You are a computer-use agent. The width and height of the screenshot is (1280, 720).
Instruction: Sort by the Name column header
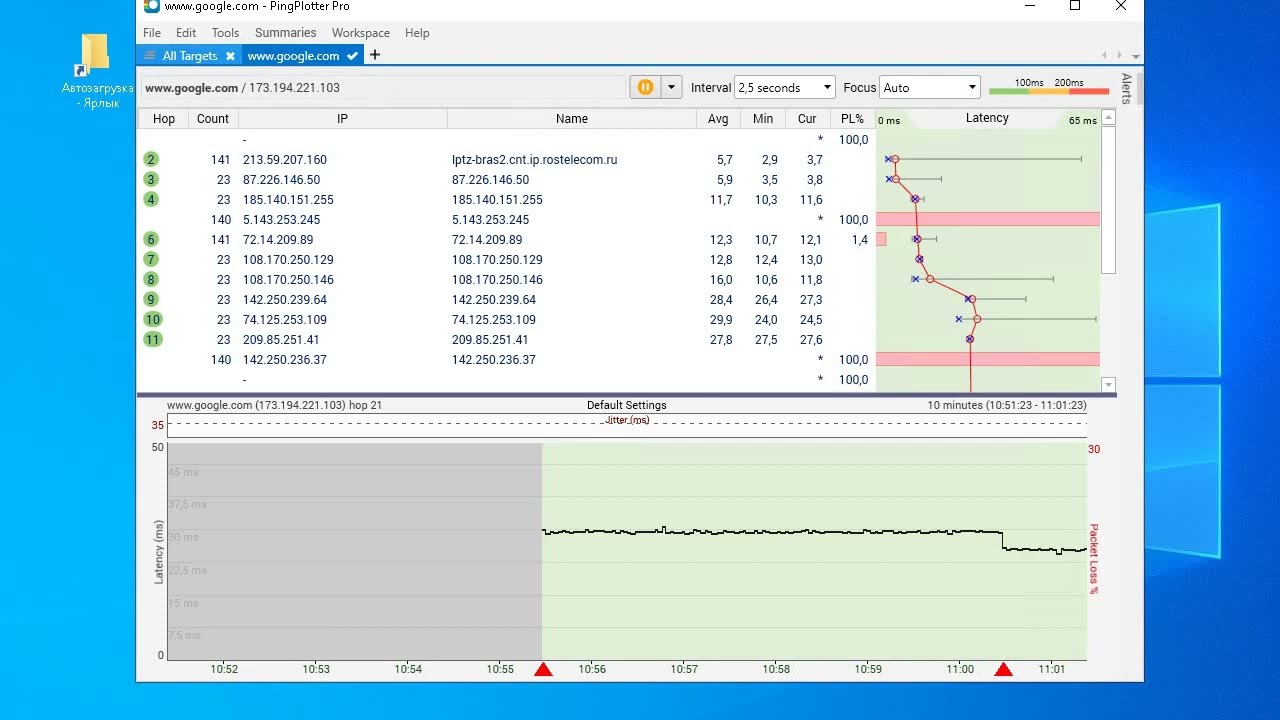pos(572,119)
